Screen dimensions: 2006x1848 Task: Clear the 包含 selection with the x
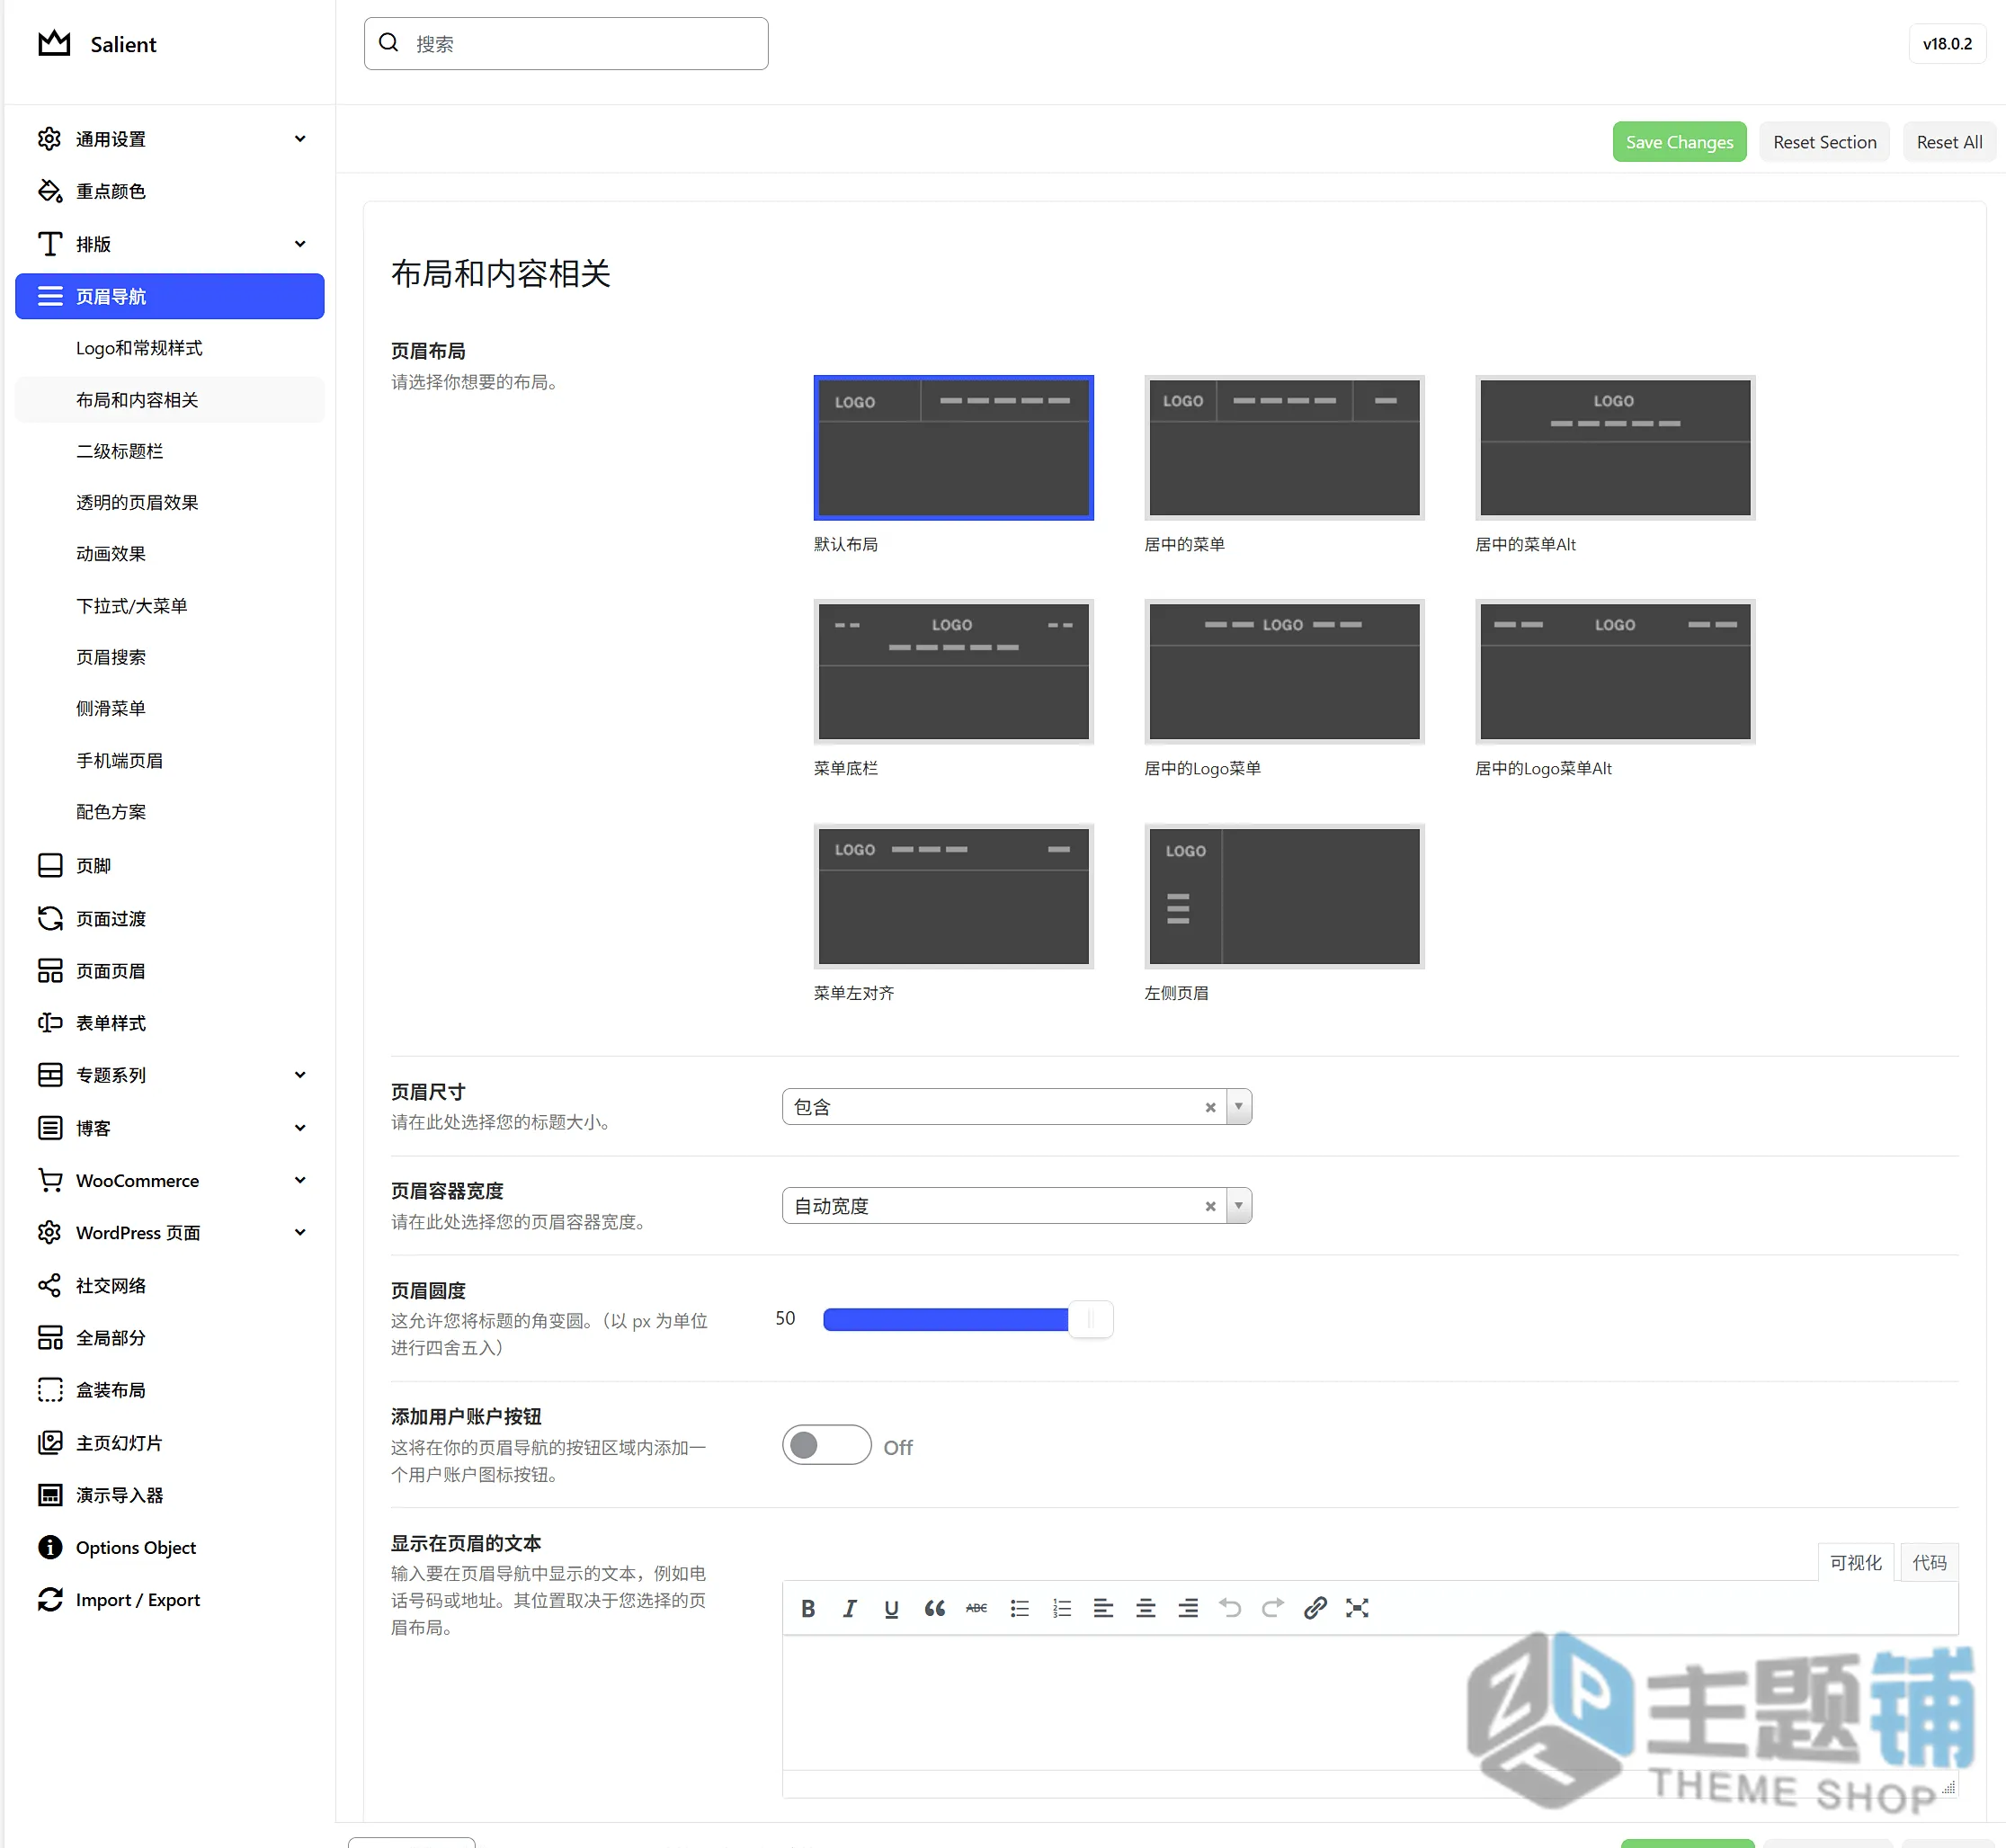[1210, 1107]
